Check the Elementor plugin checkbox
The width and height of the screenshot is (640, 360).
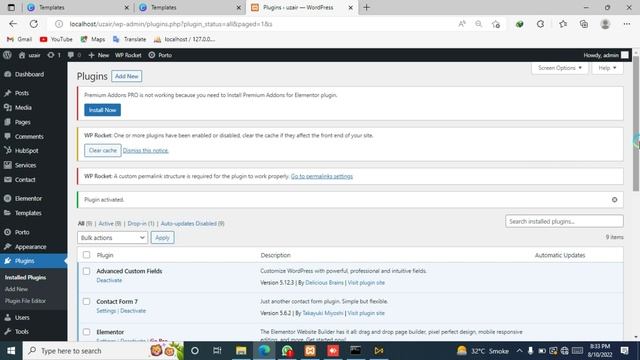pos(87,332)
